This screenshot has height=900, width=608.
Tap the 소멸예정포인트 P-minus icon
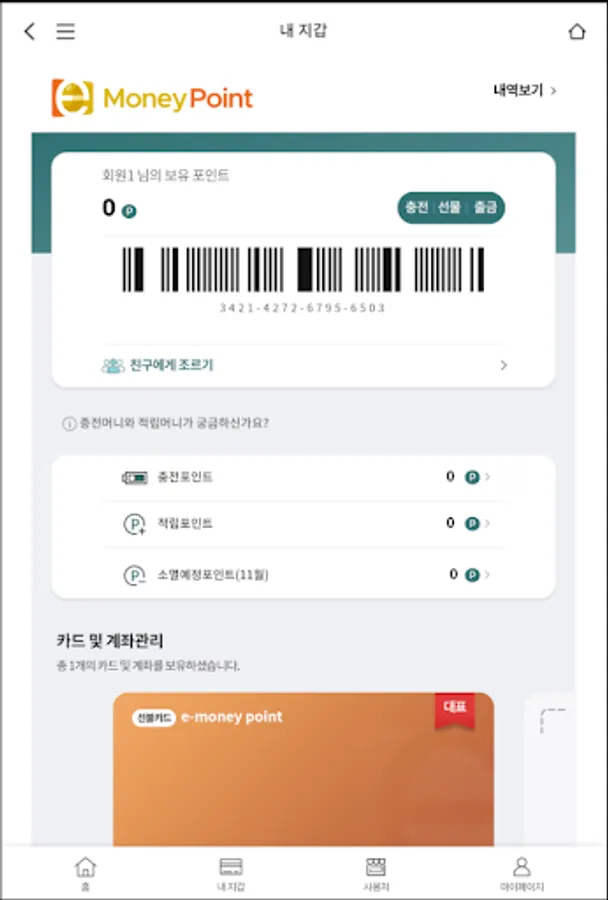135,575
